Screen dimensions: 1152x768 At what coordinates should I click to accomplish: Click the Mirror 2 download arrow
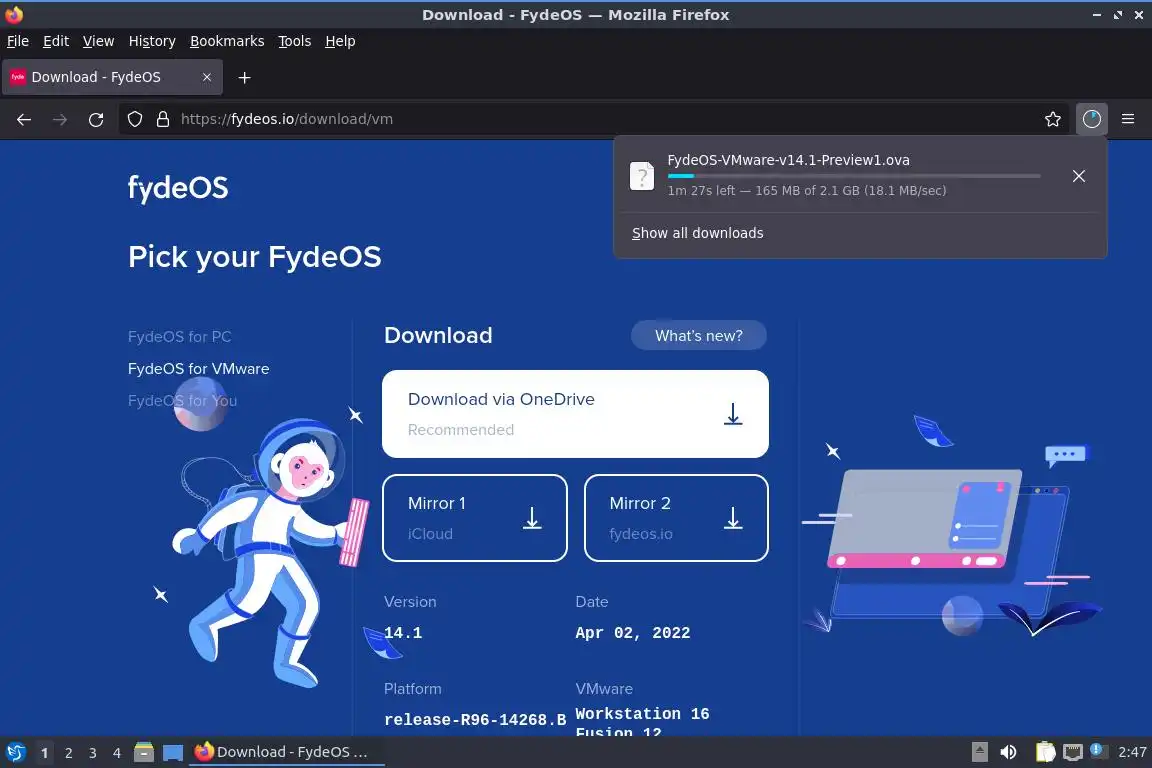coord(732,518)
